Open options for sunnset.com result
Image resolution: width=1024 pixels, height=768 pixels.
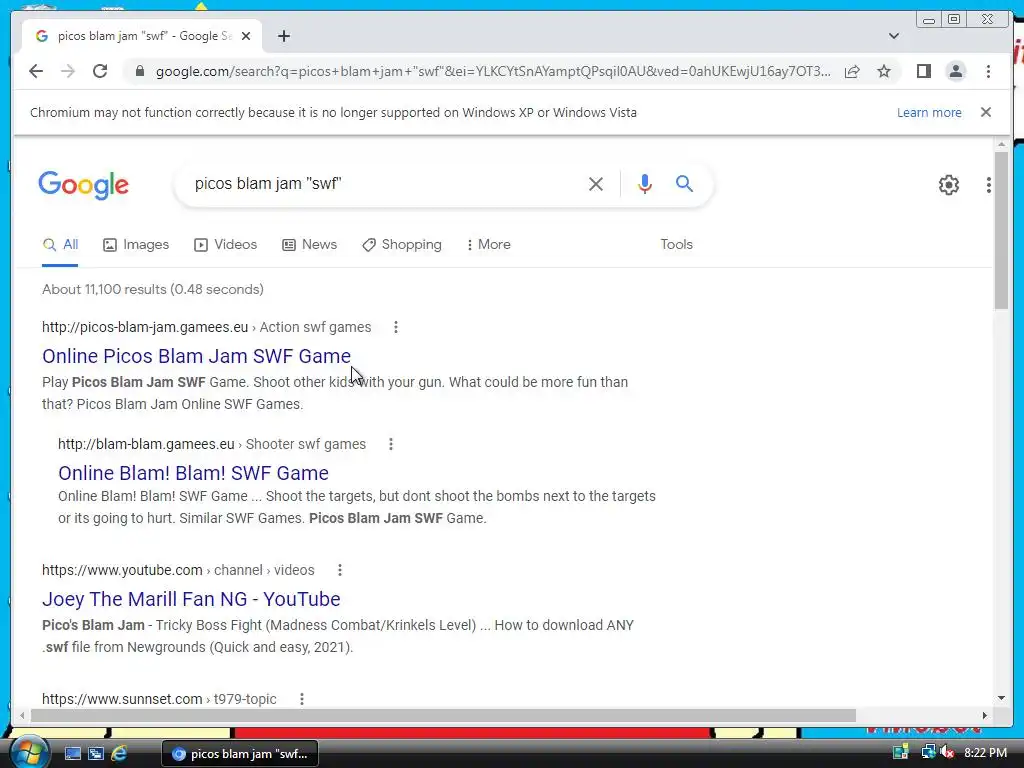302,699
